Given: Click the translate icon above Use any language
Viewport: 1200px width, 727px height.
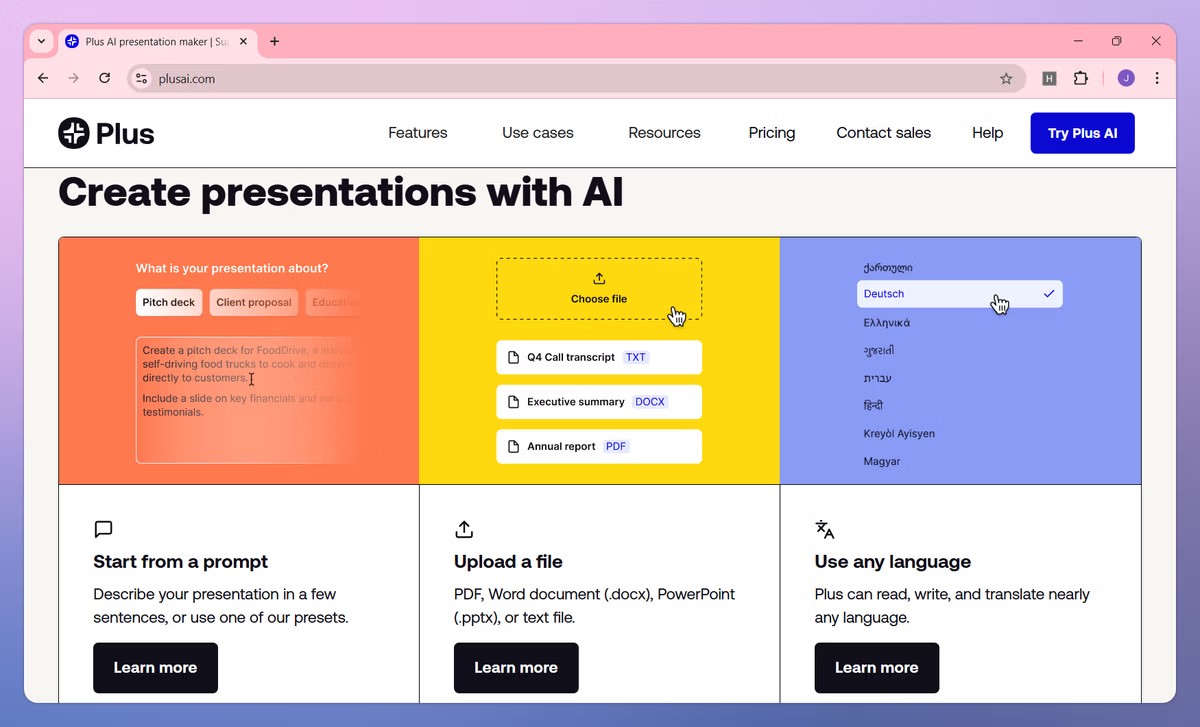Looking at the screenshot, I should (x=824, y=529).
